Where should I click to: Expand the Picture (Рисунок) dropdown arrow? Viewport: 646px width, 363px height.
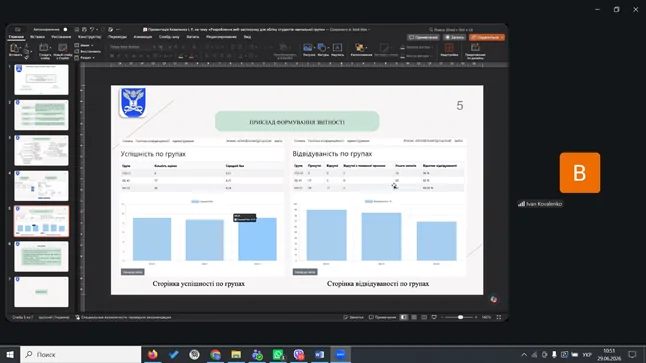coord(314,48)
